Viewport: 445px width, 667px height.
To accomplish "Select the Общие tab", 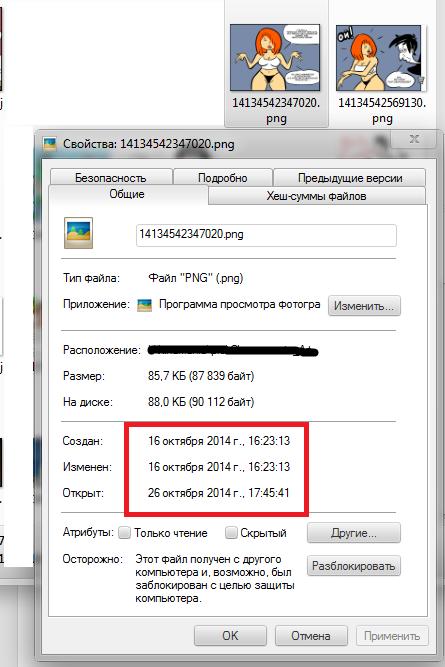I will [x=128, y=194].
